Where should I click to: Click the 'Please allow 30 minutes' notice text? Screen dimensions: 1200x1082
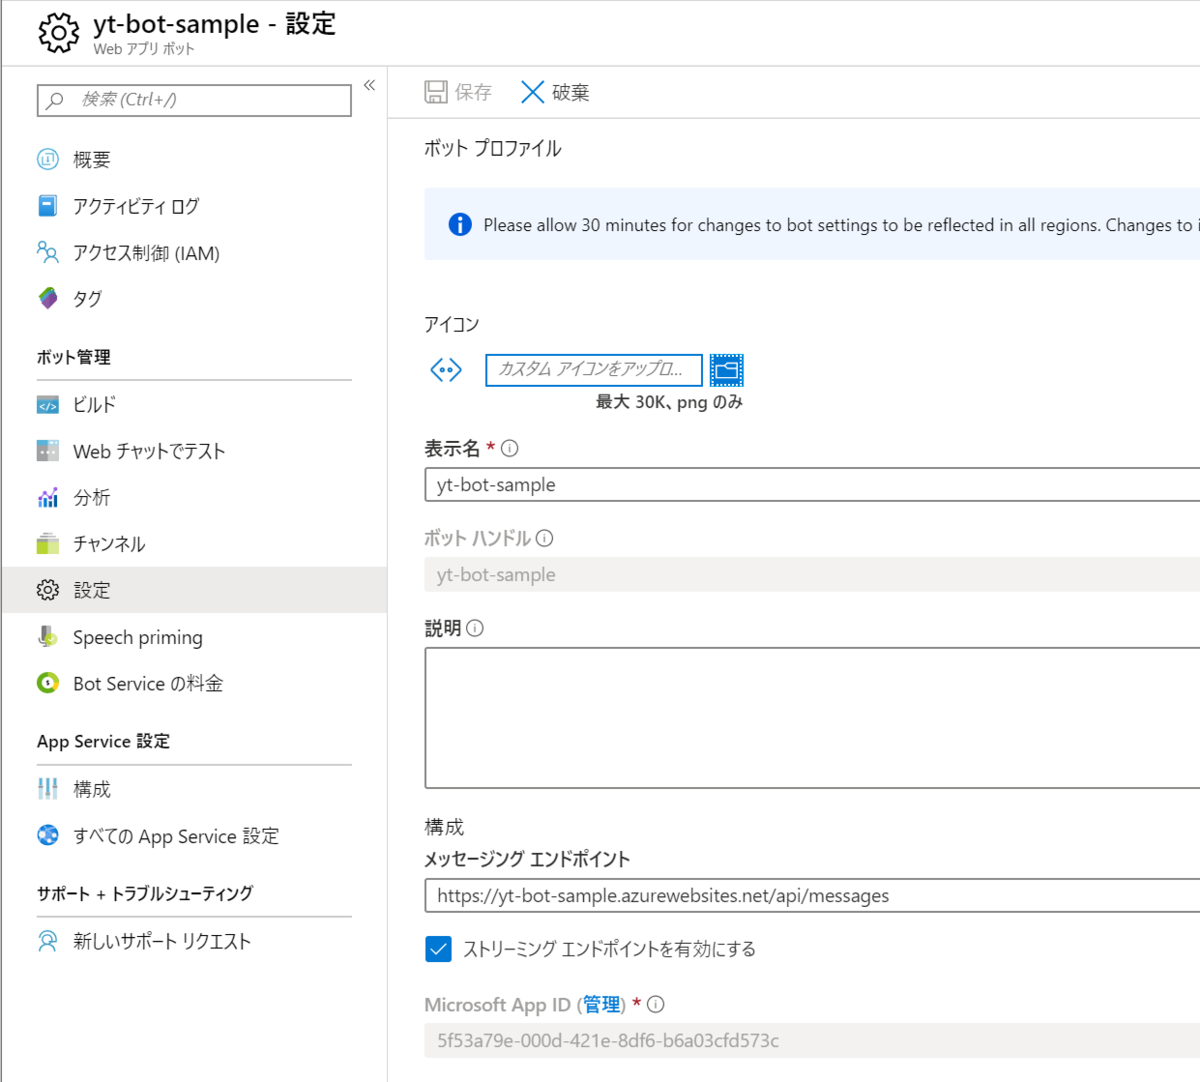click(840, 225)
